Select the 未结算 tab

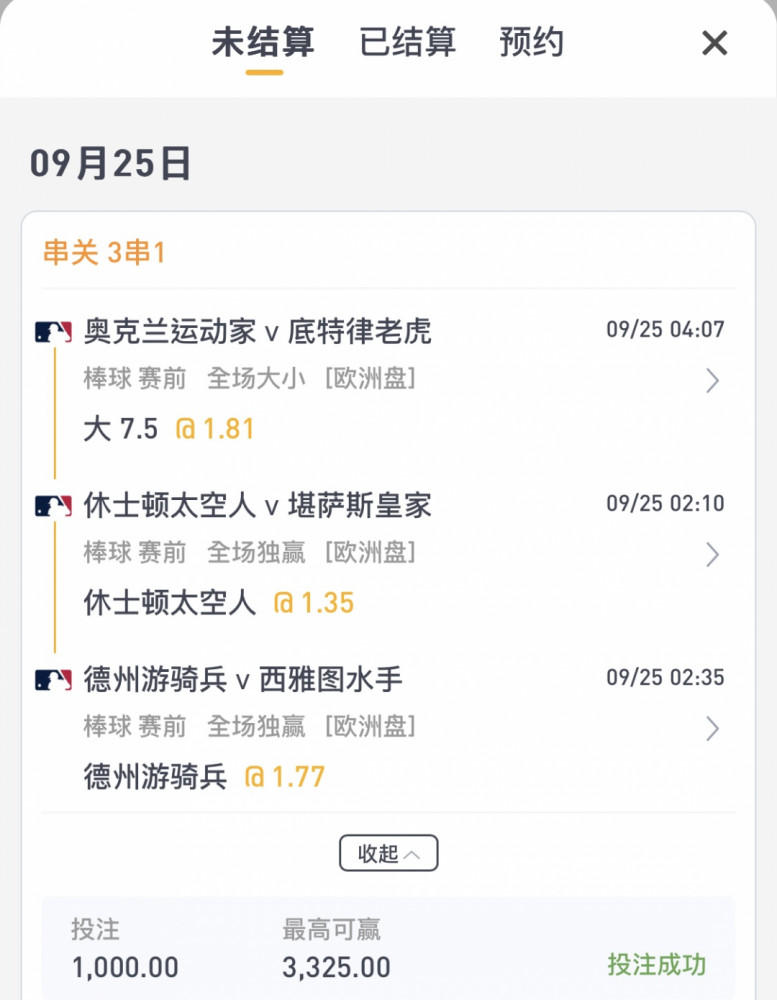point(263,43)
